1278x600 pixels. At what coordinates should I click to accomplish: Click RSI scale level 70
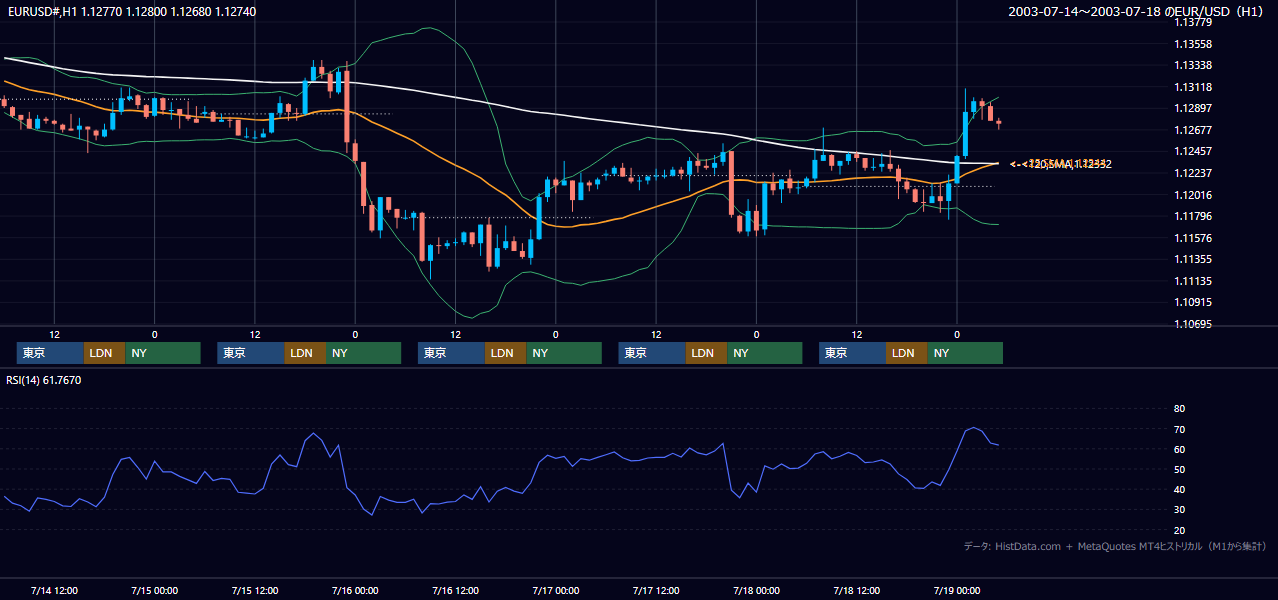point(1179,430)
